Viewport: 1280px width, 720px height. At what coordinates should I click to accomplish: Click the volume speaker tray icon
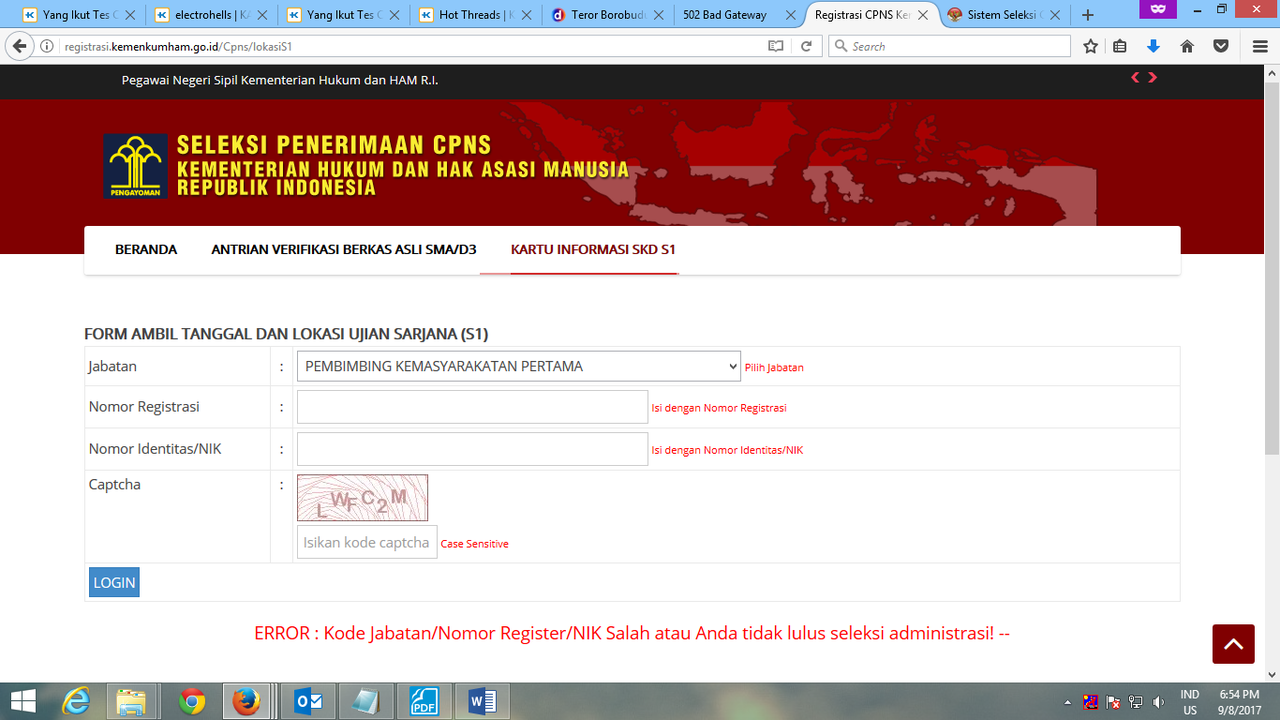click(1158, 702)
